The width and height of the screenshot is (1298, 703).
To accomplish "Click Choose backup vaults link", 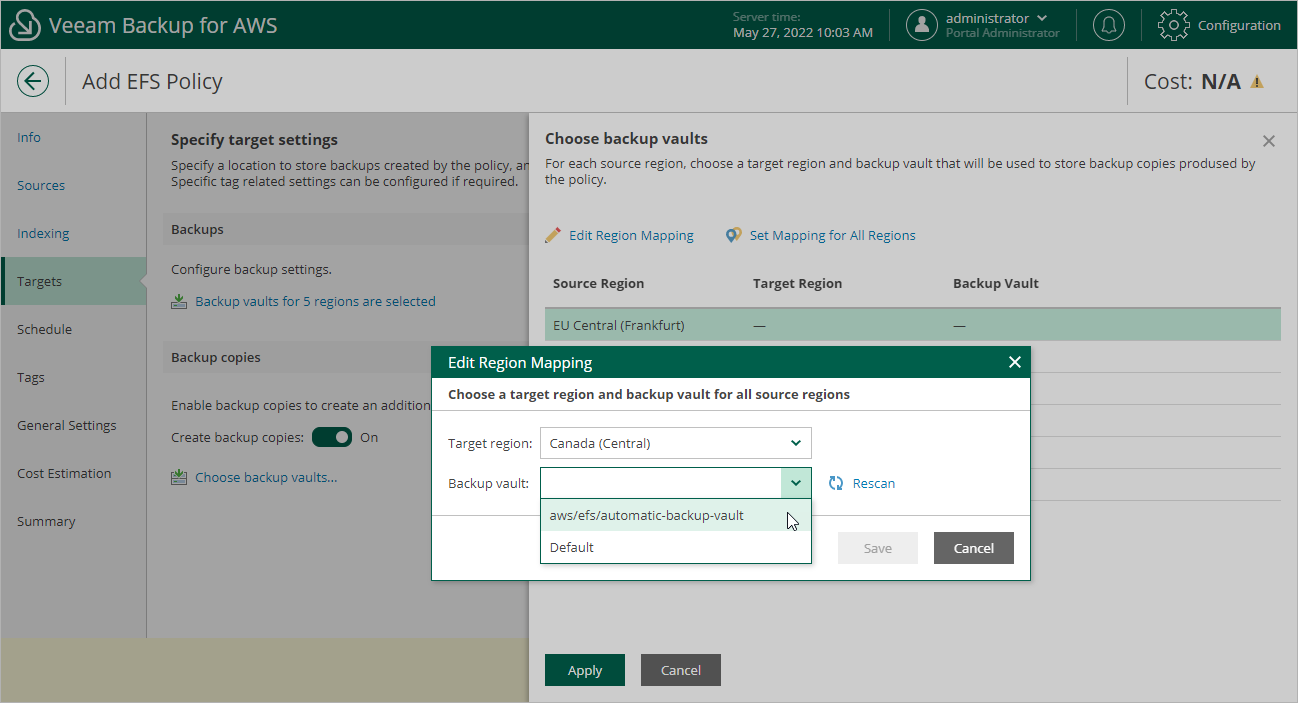I will point(266,477).
